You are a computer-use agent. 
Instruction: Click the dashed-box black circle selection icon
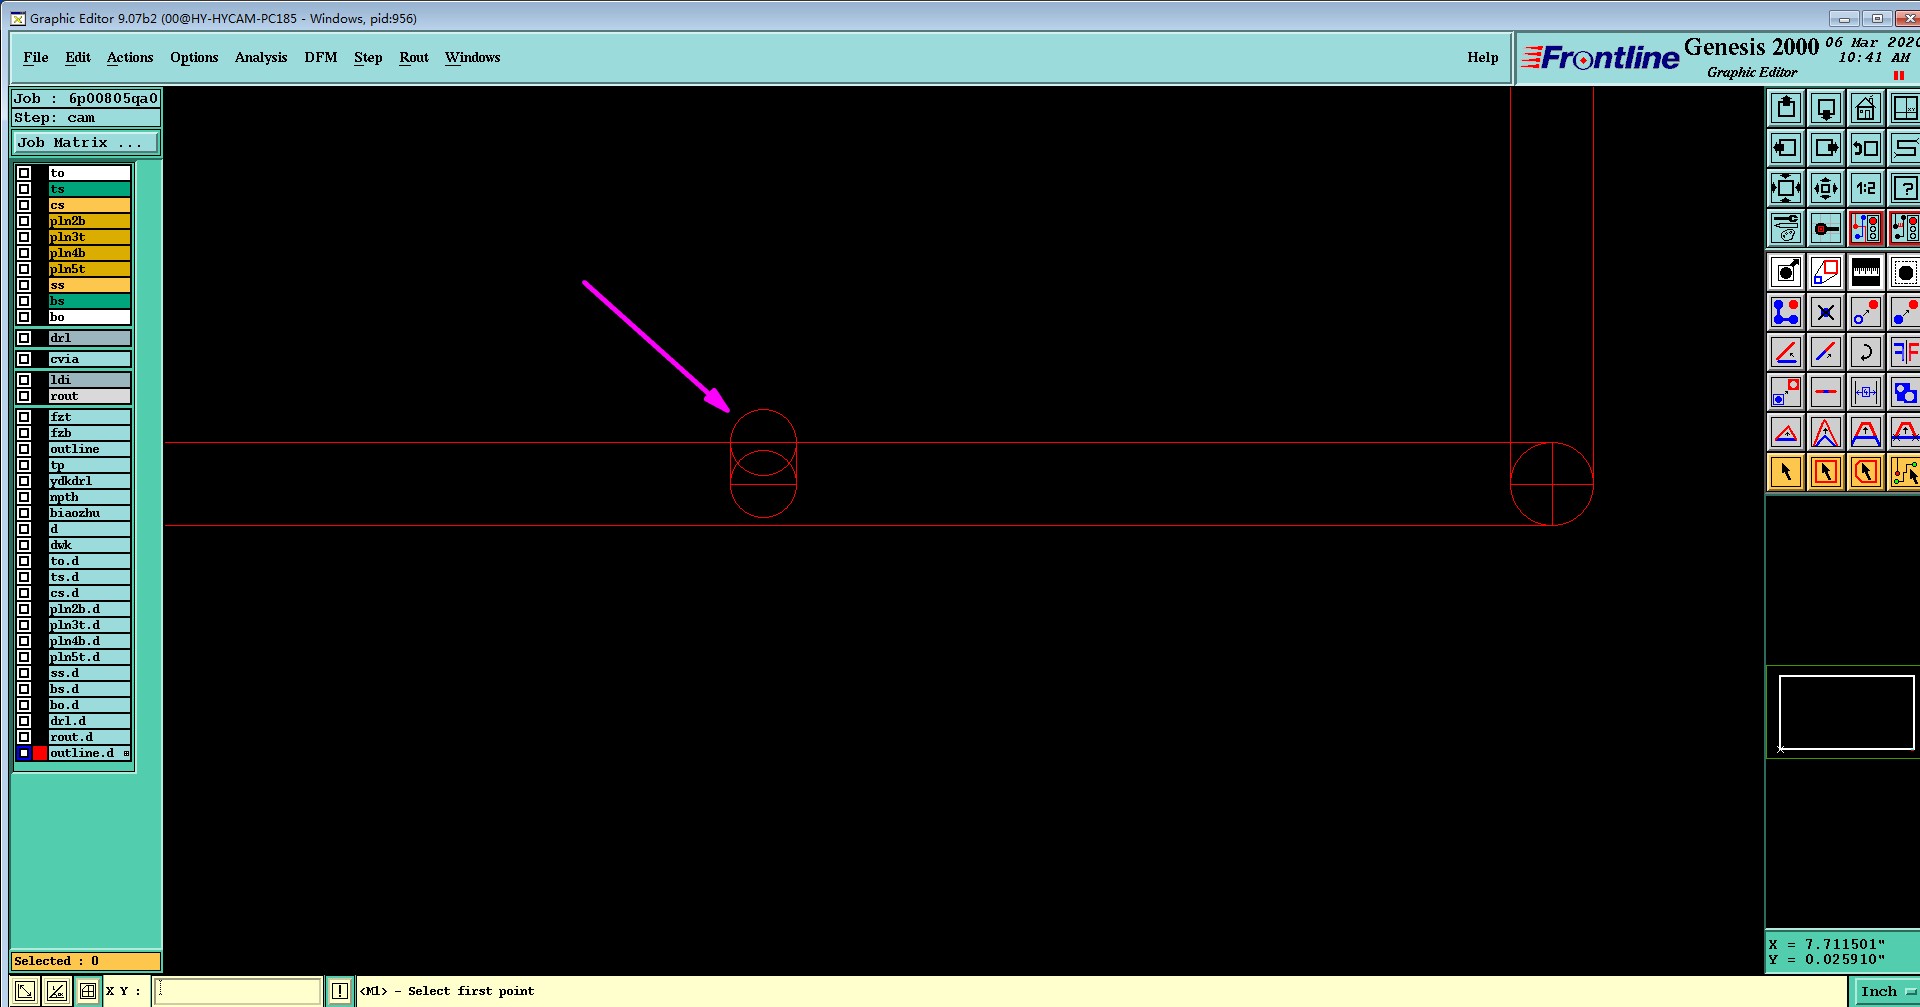pyautogui.click(x=1905, y=271)
